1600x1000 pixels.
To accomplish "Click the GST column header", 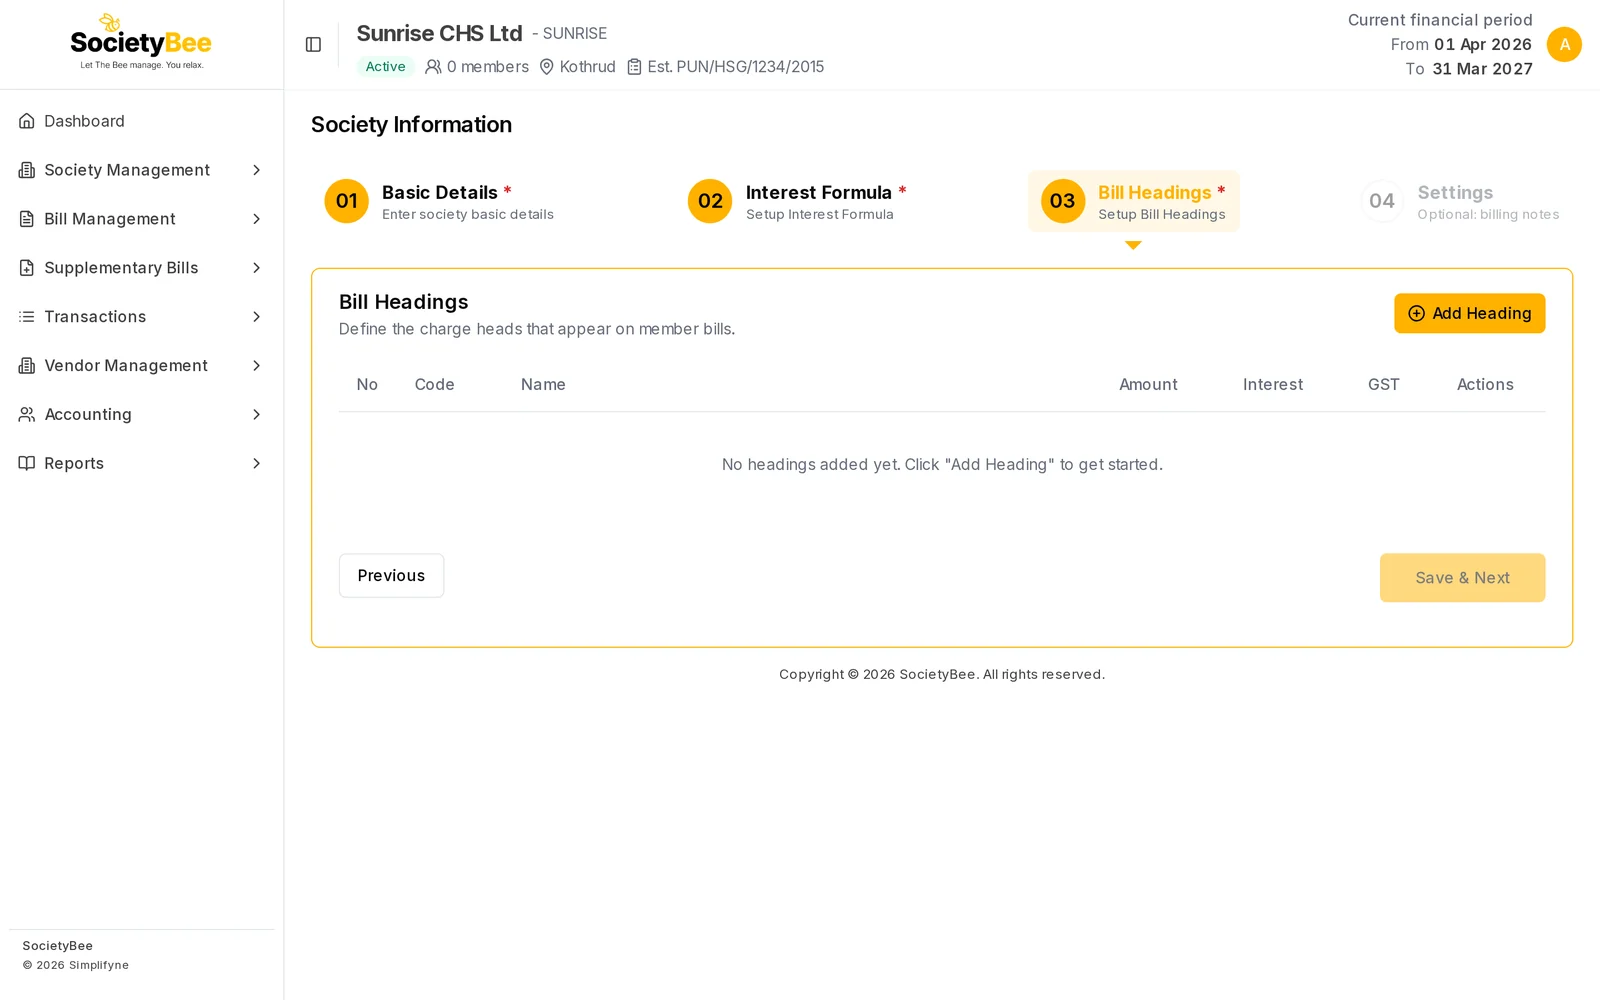I will pos(1384,385).
